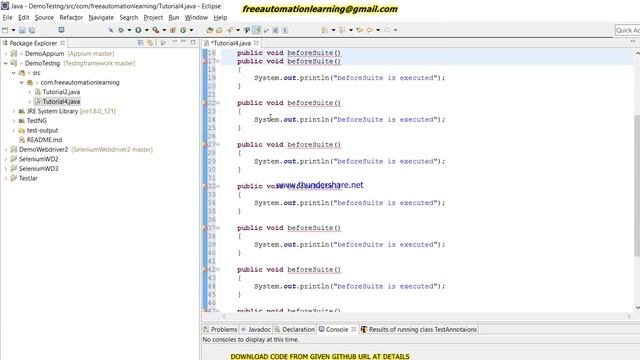Click the green Run button icon

click(x=138, y=30)
